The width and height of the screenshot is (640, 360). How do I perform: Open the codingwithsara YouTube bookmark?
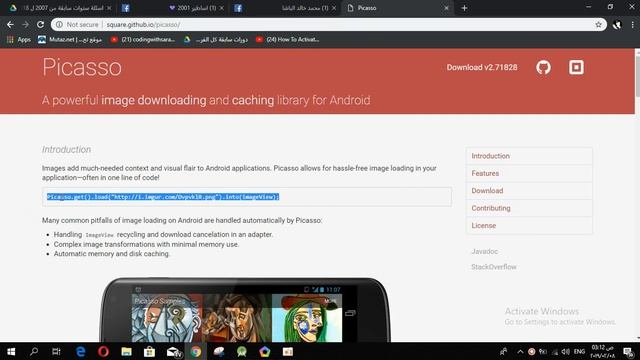(143, 40)
